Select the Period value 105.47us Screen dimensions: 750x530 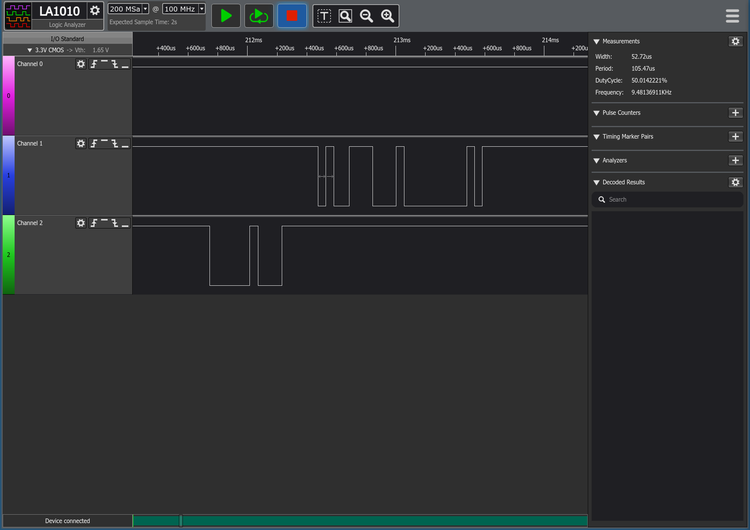[643, 68]
